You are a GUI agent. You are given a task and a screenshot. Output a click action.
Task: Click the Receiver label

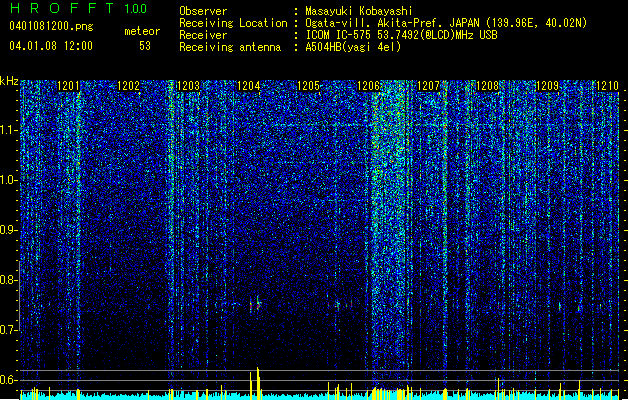pos(203,35)
